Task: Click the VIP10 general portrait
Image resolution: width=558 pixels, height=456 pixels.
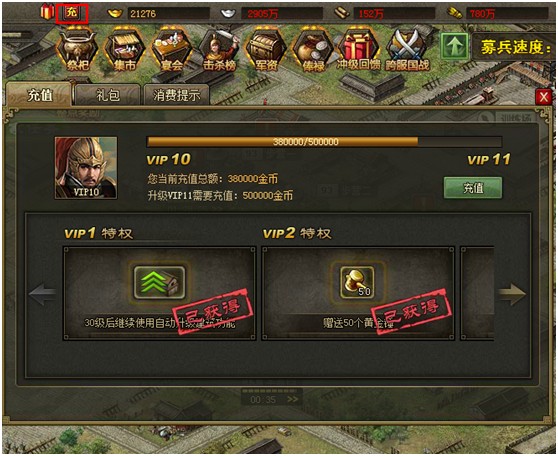Action: [x=86, y=167]
